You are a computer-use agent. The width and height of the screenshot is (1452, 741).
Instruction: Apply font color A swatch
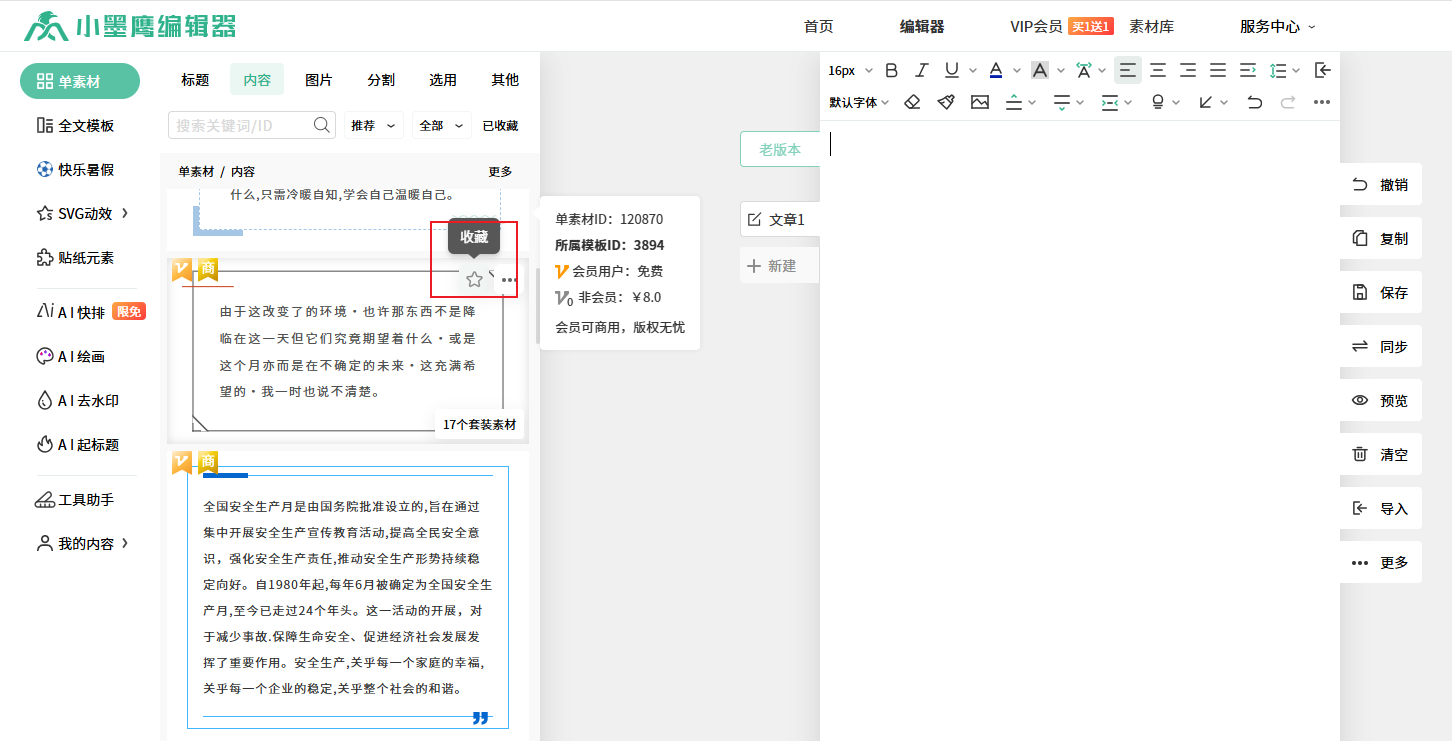click(x=996, y=70)
